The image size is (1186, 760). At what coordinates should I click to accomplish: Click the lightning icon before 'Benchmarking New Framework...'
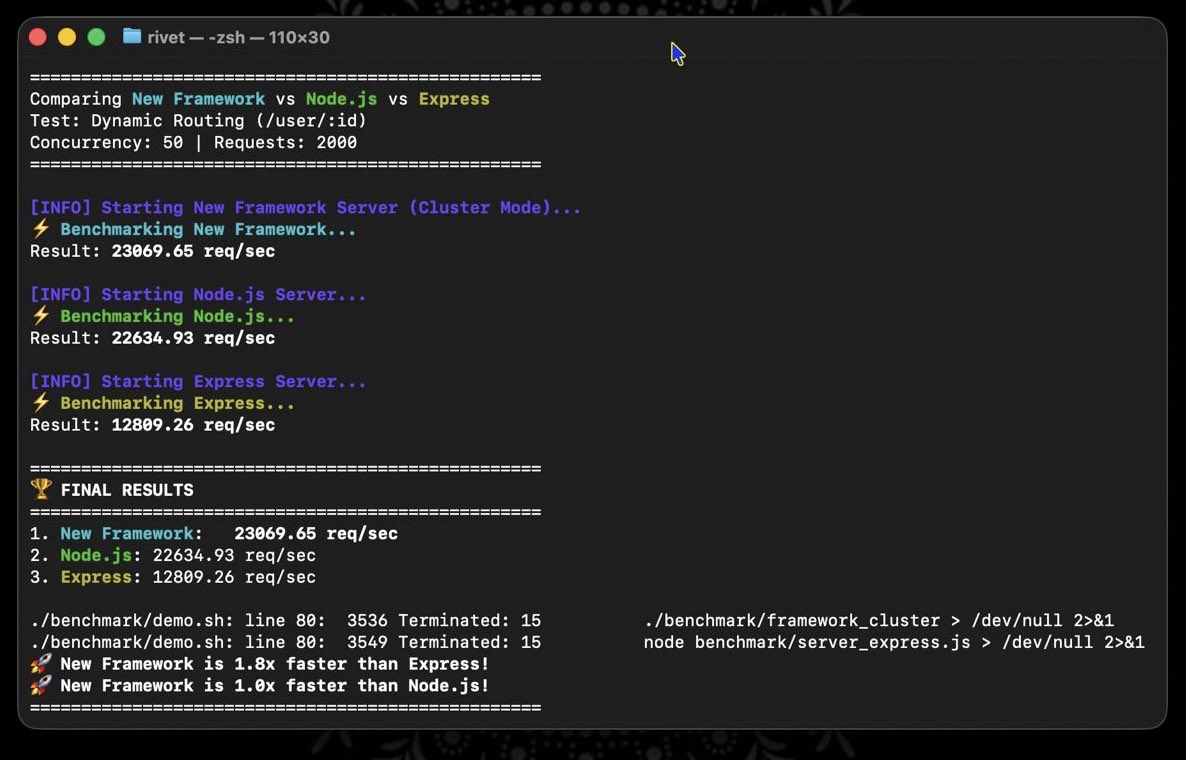pyautogui.click(x=41, y=228)
